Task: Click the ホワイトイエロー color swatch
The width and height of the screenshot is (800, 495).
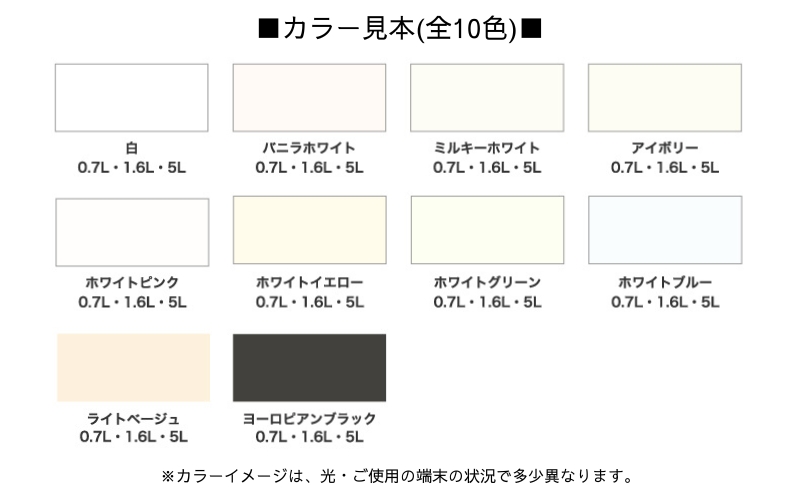Action: 310,230
